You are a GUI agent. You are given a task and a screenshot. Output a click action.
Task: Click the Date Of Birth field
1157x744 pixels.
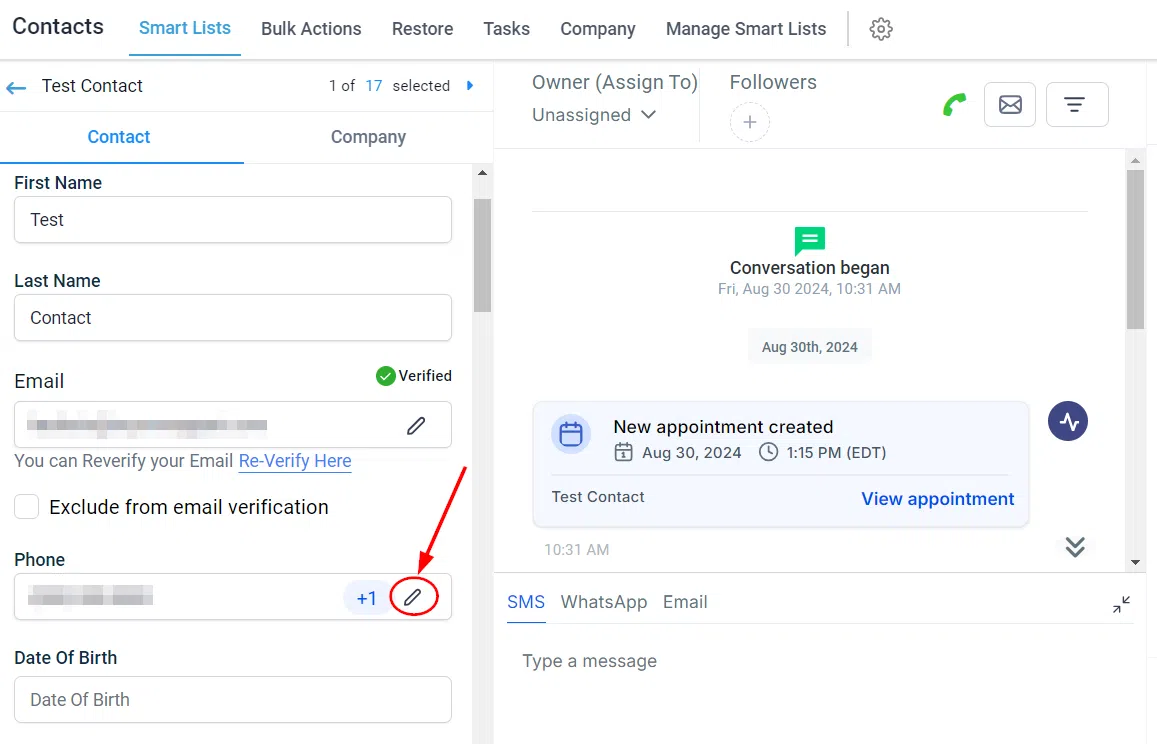(x=232, y=700)
